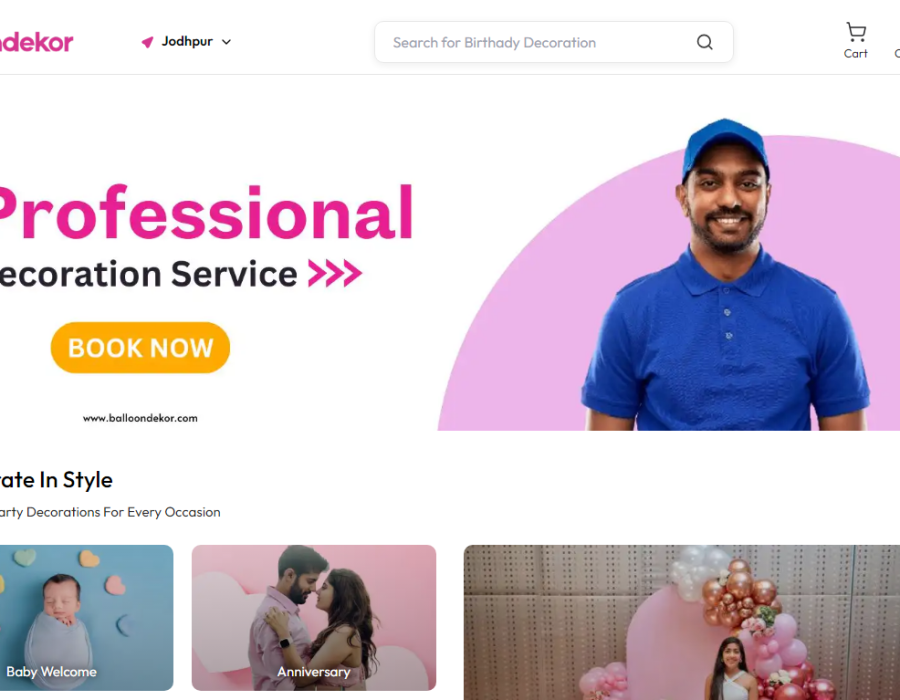Select the Jodhpur location label
900x700 pixels.
(x=187, y=41)
